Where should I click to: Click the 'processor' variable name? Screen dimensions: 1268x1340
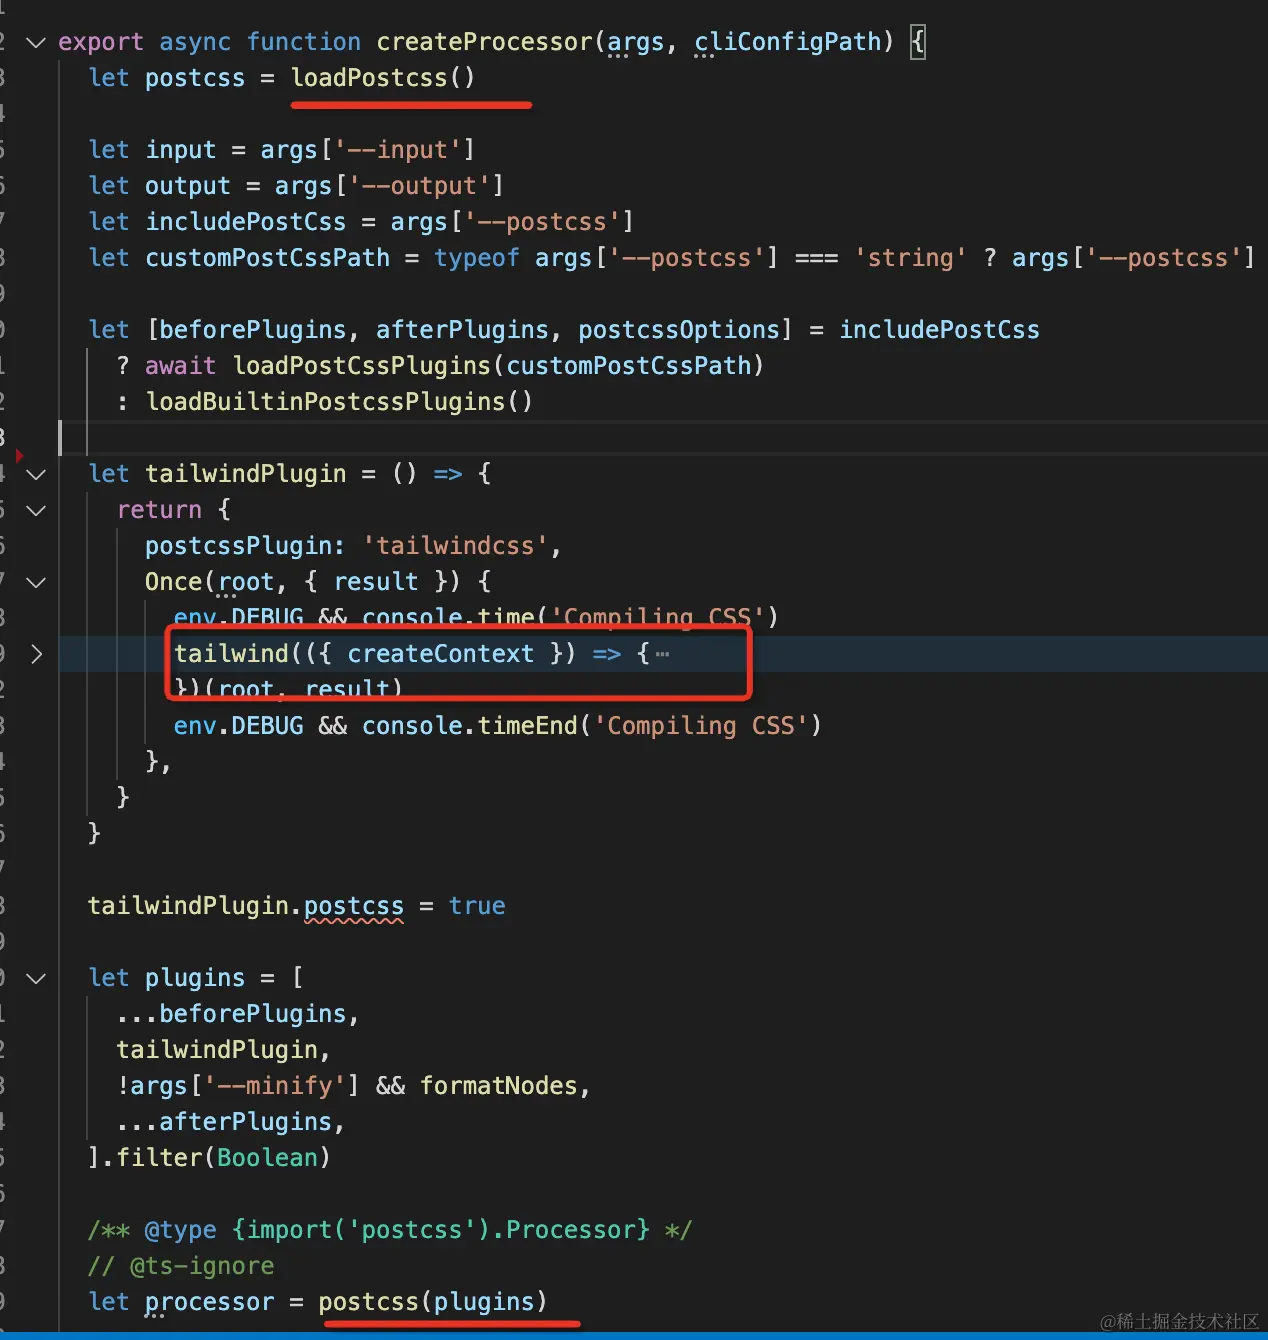(209, 1302)
